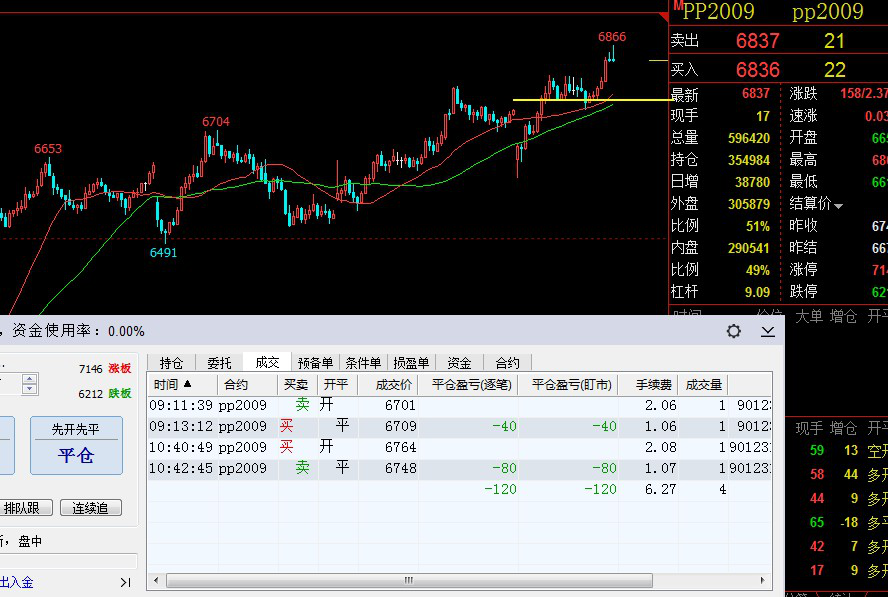Image resolution: width=888 pixels, height=597 pixels.
Task: Collapse the trading panel with chevron icon
Action: click(x=767, y=331)
